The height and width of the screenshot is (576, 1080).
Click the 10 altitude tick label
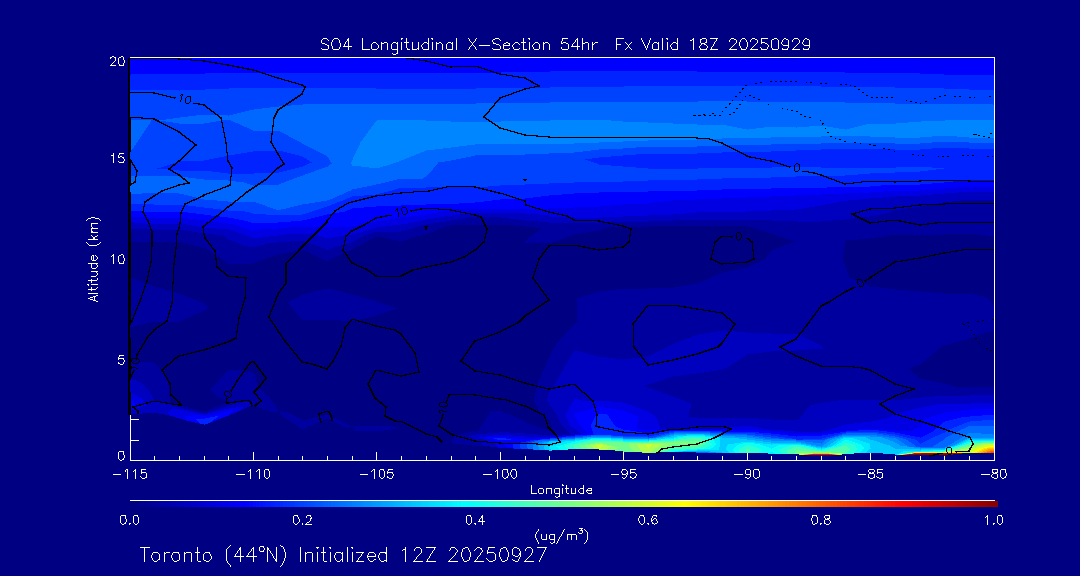[118, 258]
